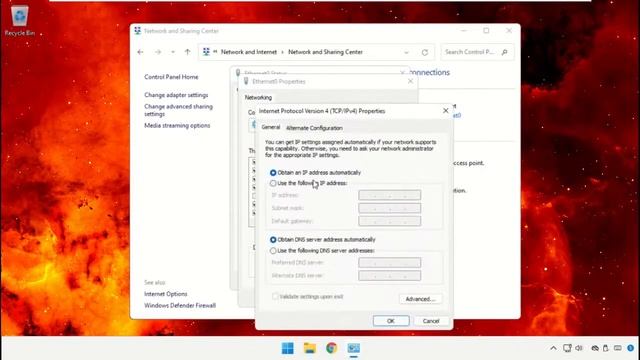Open Change advanced sharing settings link

pyautogui.click(x=178, y=110)
